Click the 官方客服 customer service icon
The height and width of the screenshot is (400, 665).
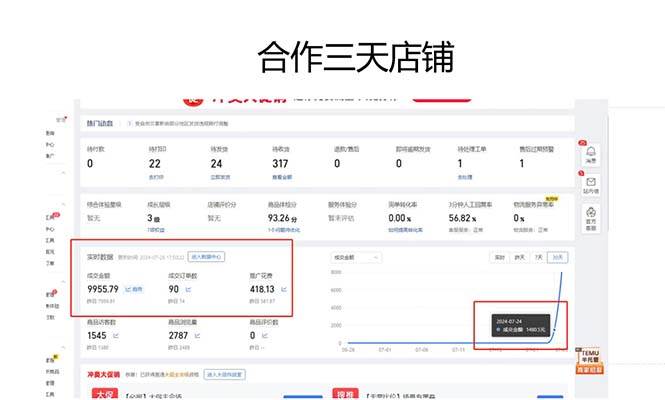tap(590, 215)
